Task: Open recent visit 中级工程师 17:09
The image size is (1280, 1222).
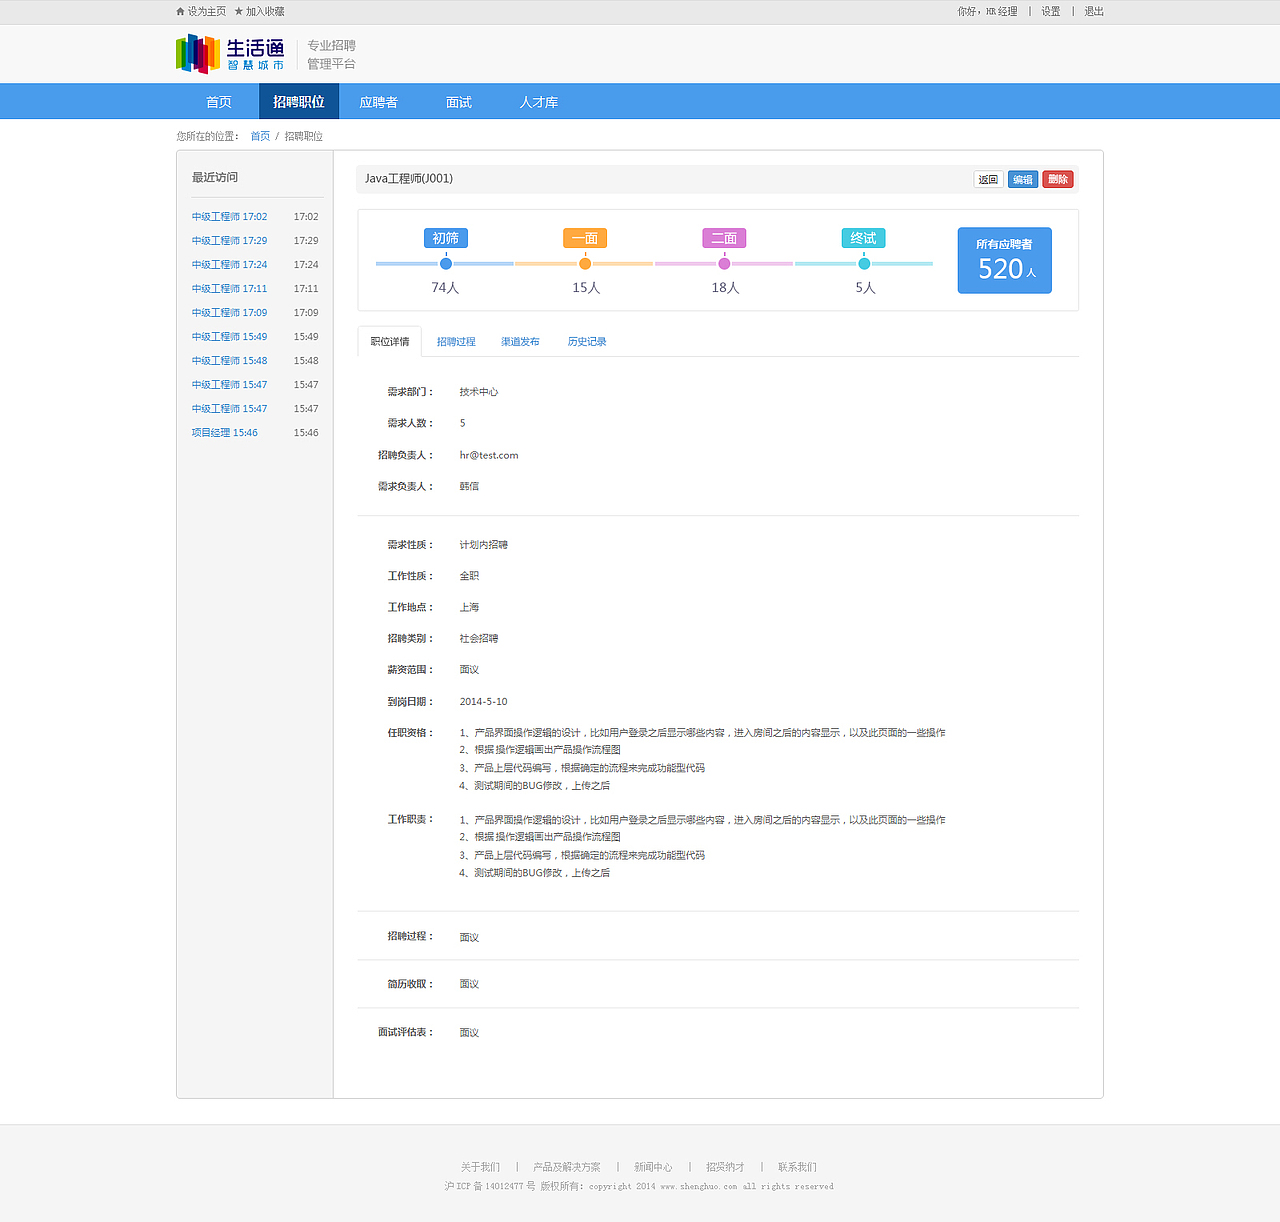Action: (x=230, y=313)
